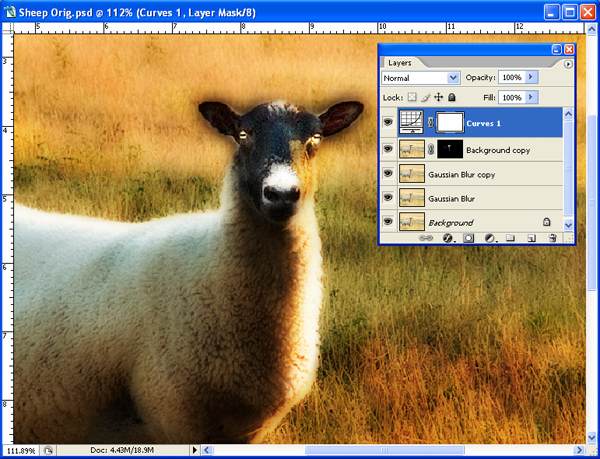Image resolution: width=600 pixels, height=459 pixels.
Task: Open the Layers panel flyout menu
Action: [568, 64]
